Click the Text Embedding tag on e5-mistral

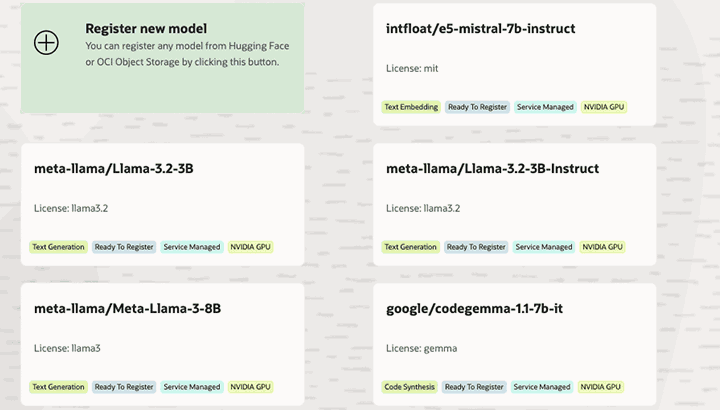[x=411, y=107]
